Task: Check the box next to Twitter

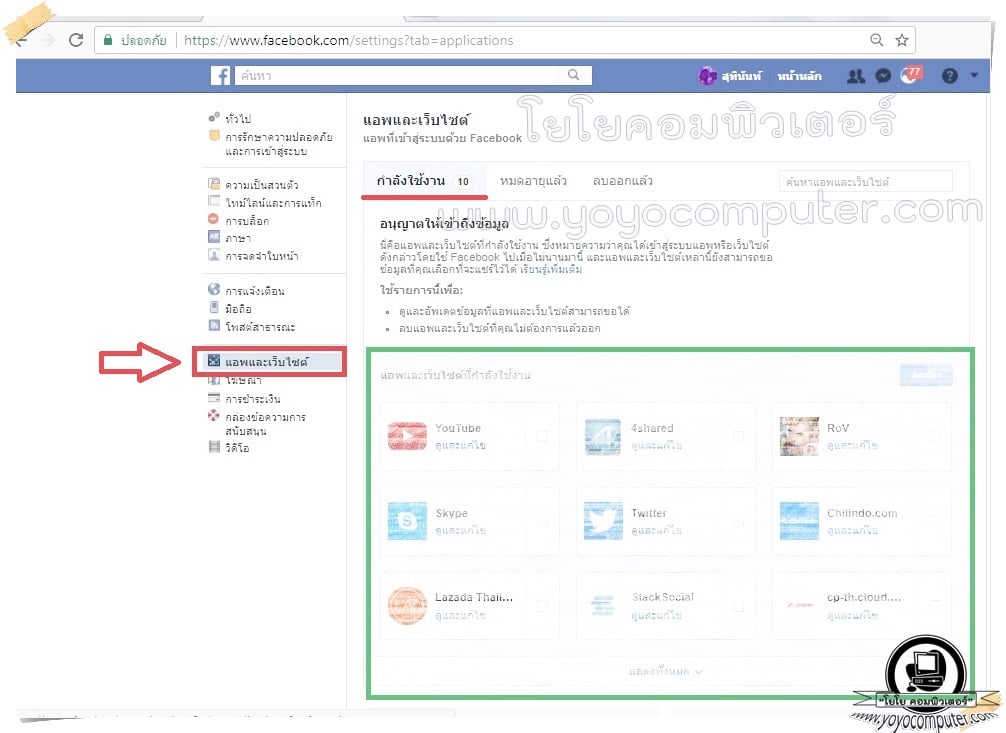Action: (x=738, y=521)
